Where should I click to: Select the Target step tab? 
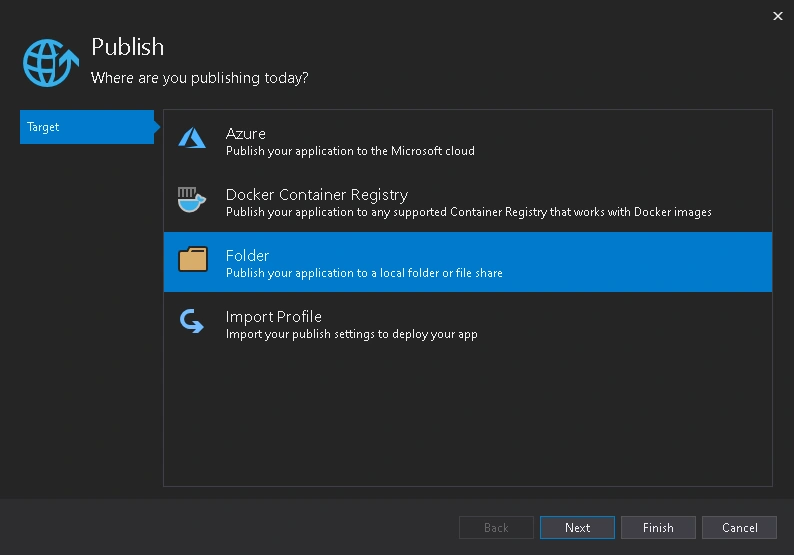point(87,127)
